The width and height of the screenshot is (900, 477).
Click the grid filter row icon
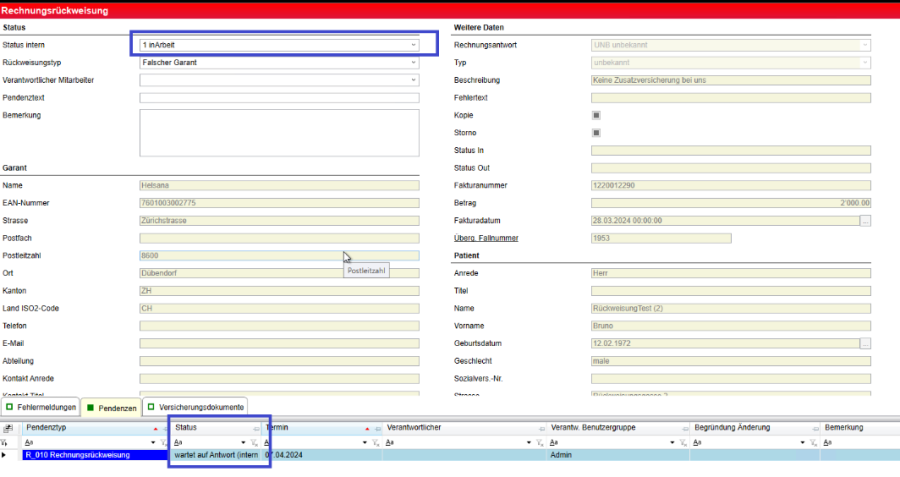click(8, 441)
